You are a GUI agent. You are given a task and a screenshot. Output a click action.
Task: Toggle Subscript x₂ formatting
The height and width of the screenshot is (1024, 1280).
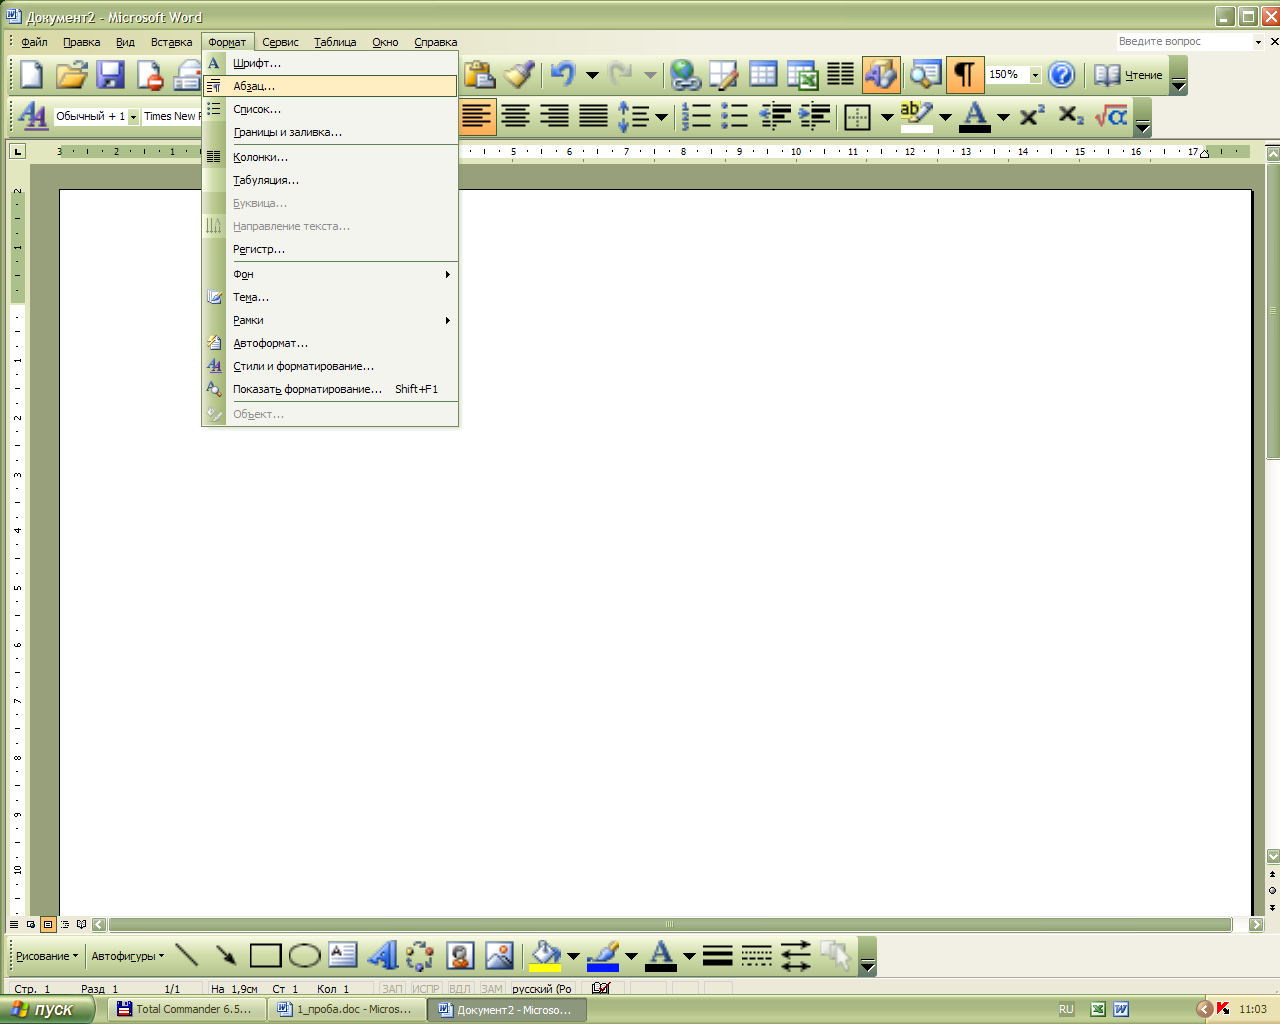click(x=1071, y=116)
